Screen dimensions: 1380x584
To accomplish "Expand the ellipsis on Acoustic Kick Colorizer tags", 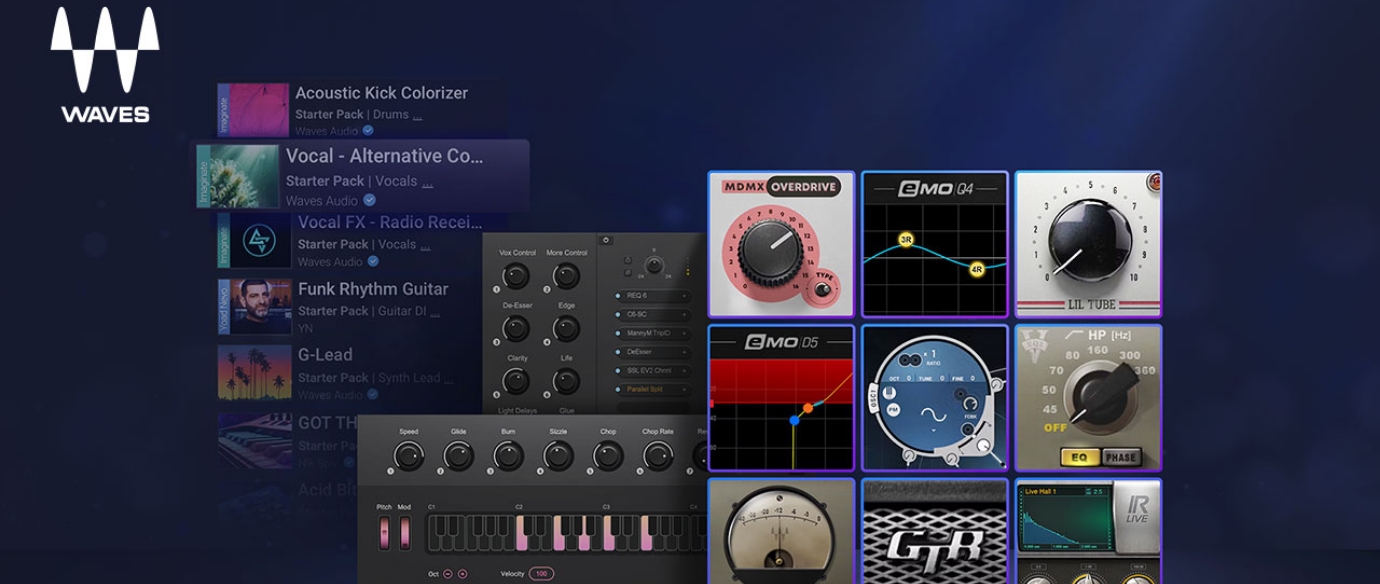I will pyautogui.click(x=417, y=116).
